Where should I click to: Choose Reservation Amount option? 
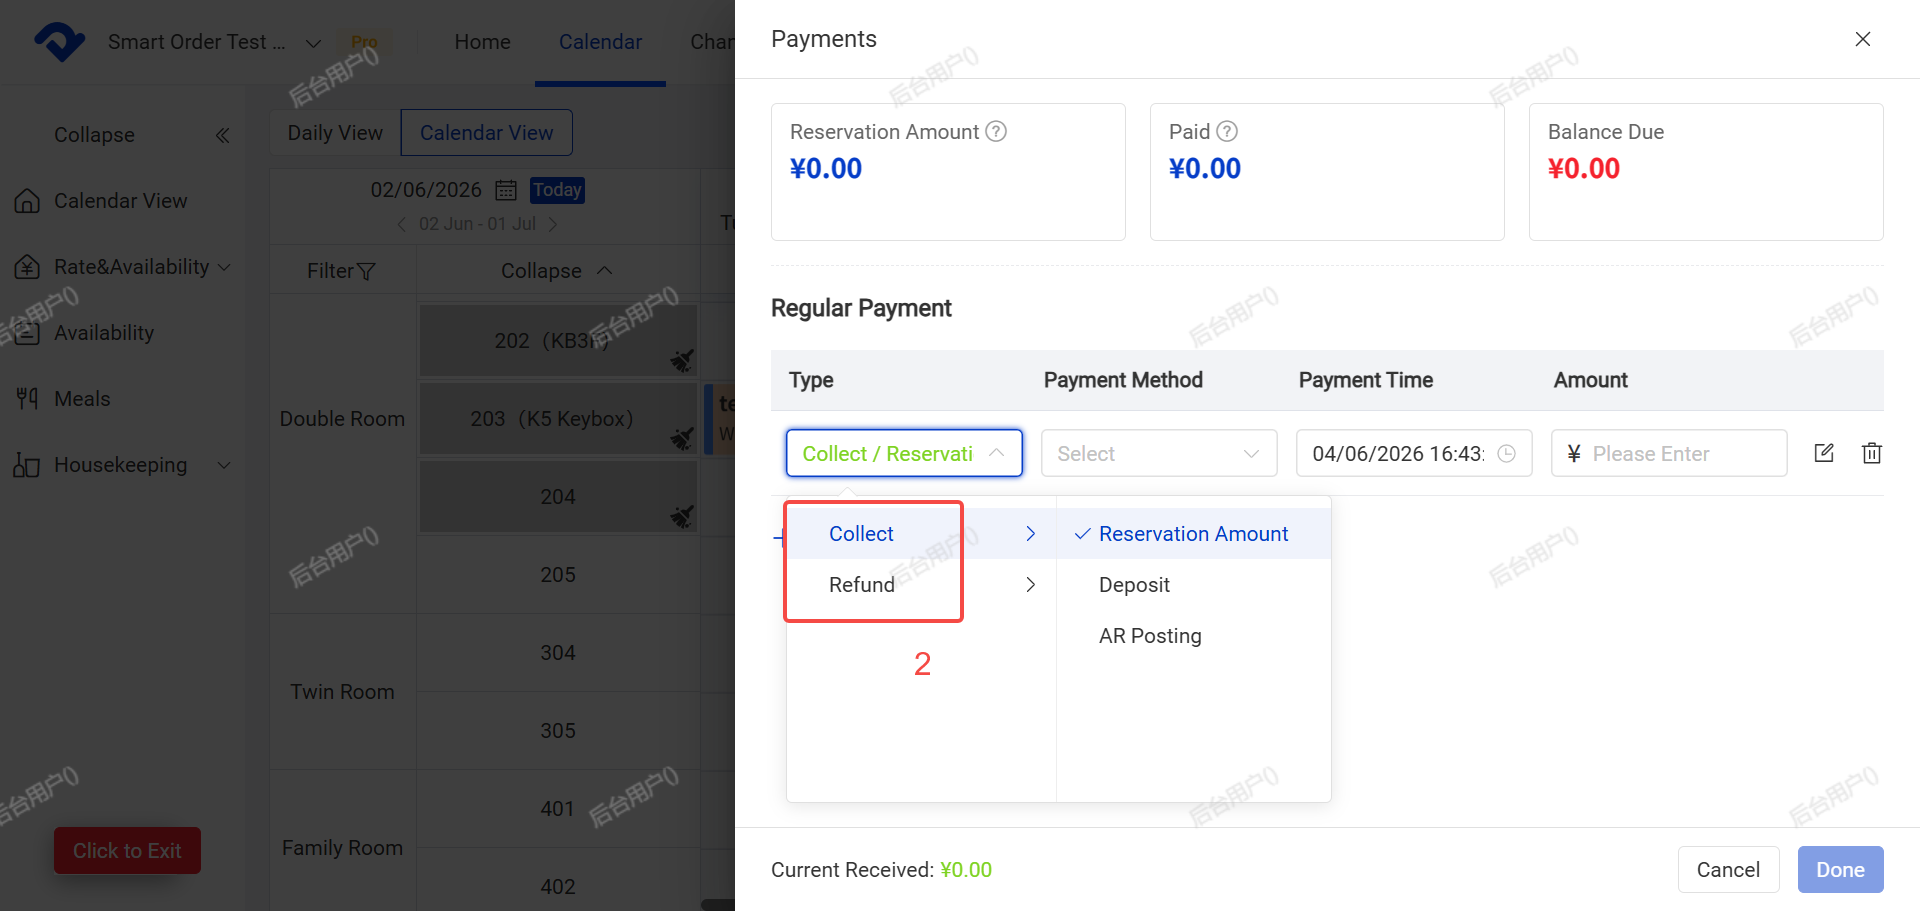1193,534
